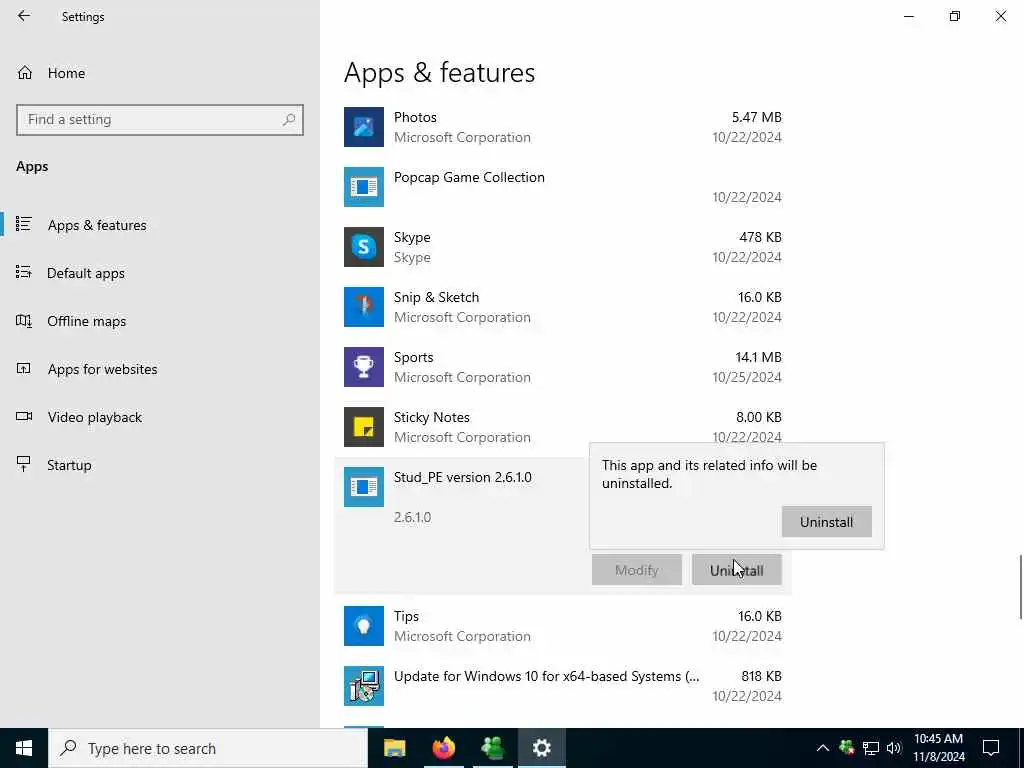1024x768 pixels.
Task: Open Firefox from the taskbar
Action: (443, 748)
